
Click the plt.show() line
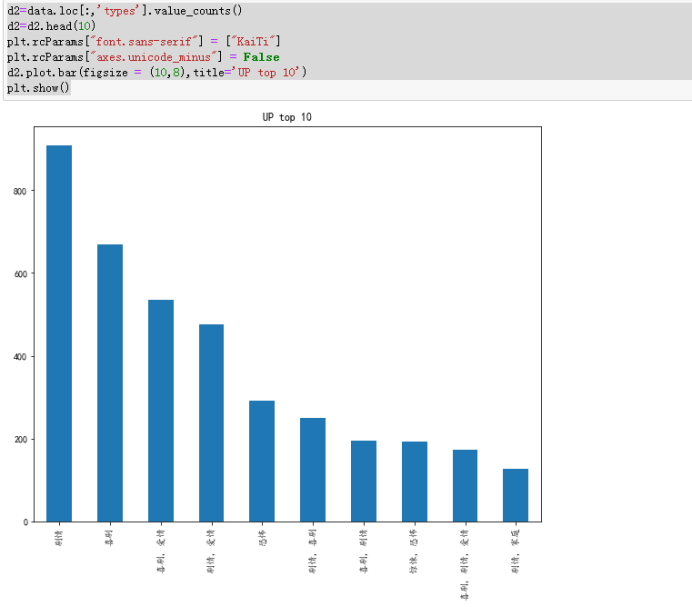tap(38, 88)
